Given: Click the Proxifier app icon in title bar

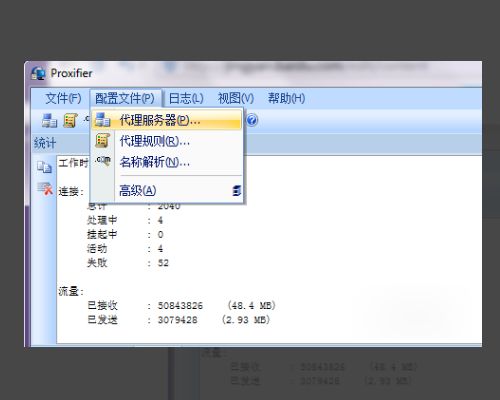Looking at the screenshot, I should click(38, 73).
